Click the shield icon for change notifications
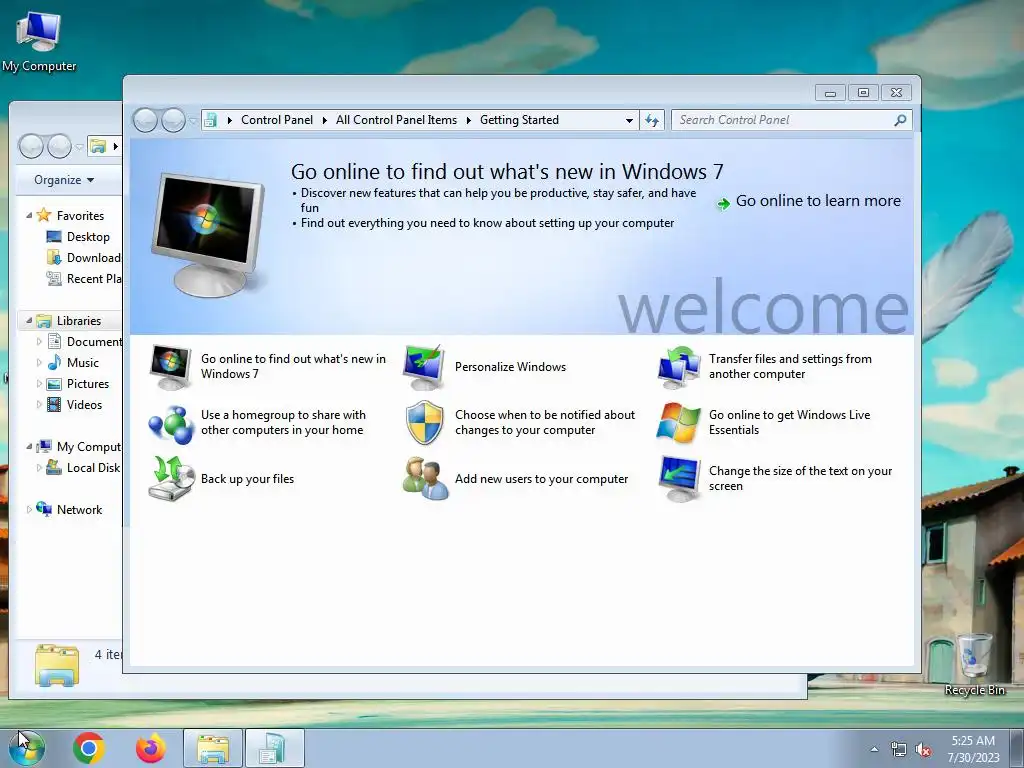The height and width of the screenshot is (768, 1024). click(424, 423)
